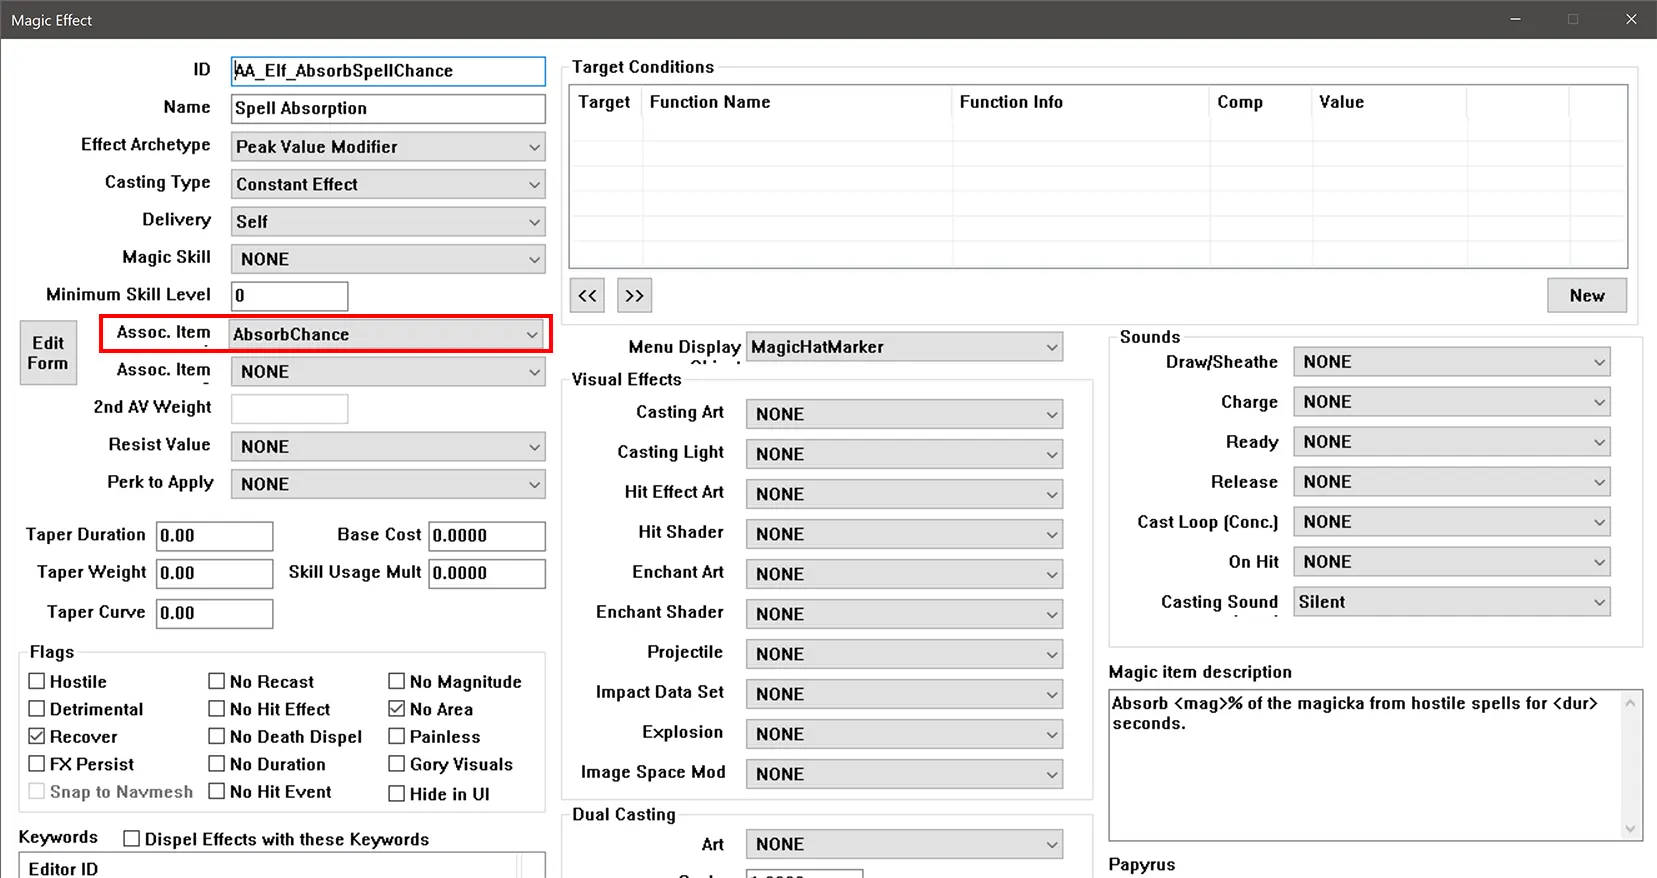Open the Explosion dropdown
The image size is (1657, 878).
(905, 734)
